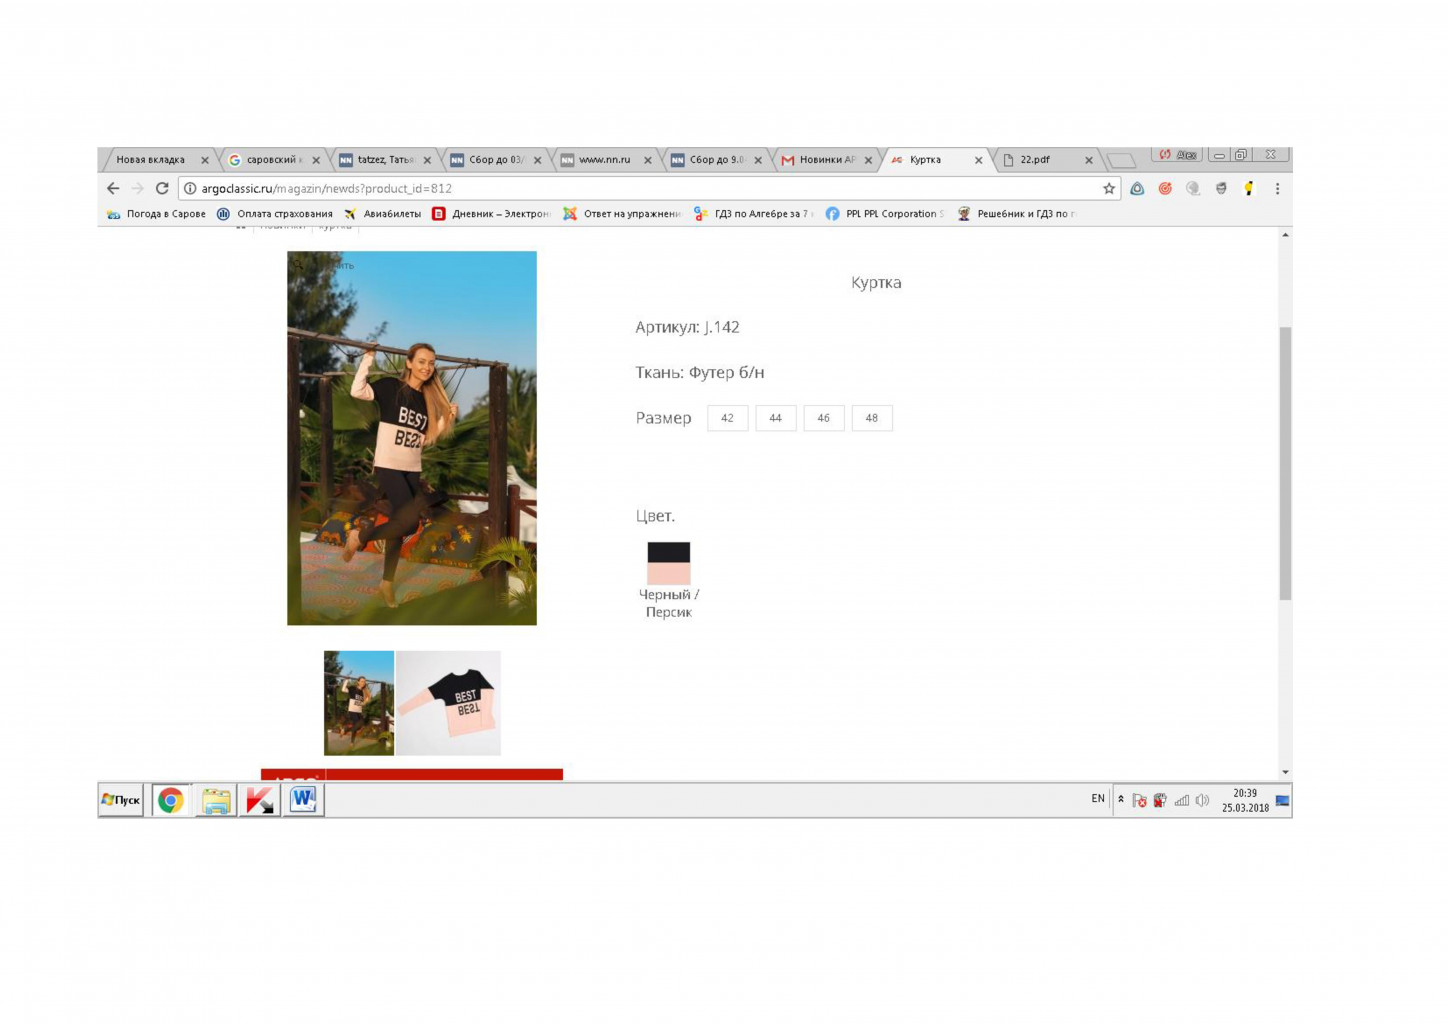
Task: Bookmark this page with the star icon
Action: [1109, 188]
